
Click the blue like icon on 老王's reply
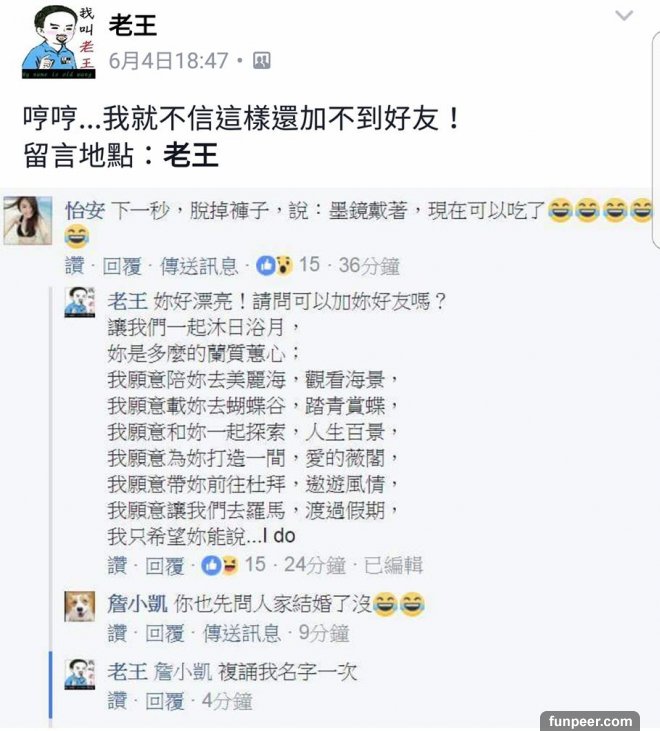coord(211,565)
